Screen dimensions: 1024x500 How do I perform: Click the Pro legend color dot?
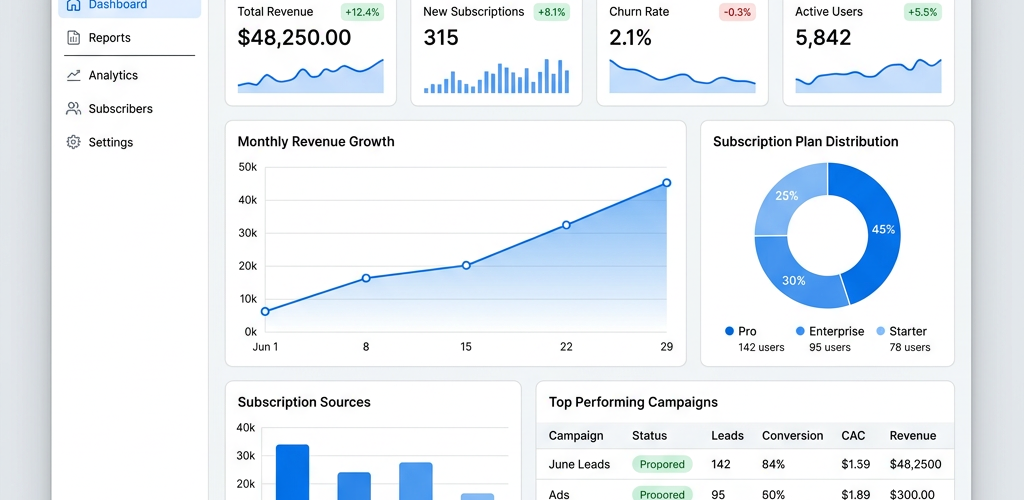[729, 331]
